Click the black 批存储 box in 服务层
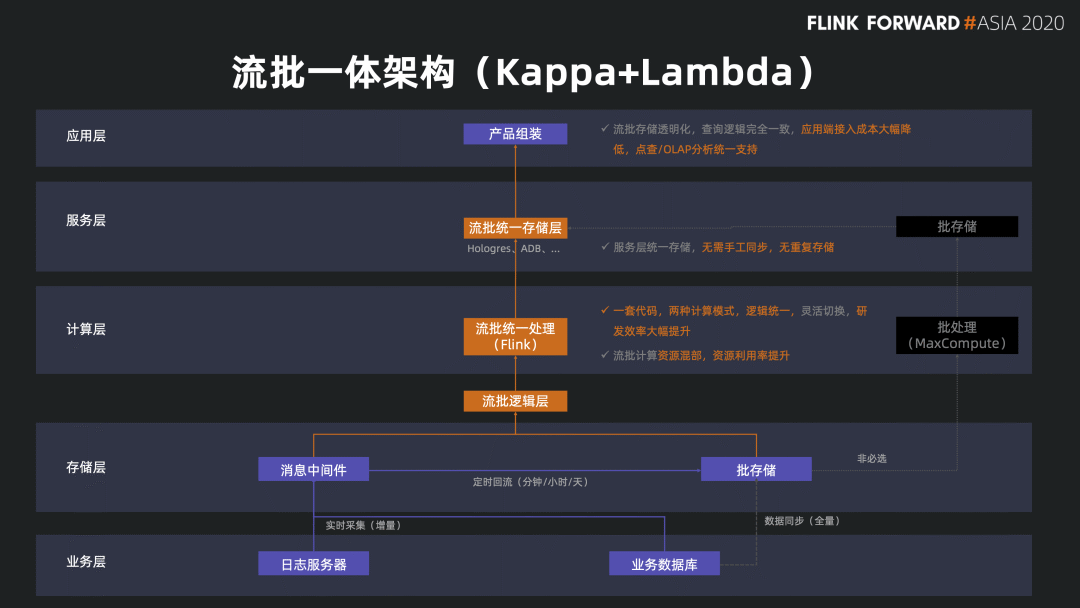The image size is (1080, 608). [957, 227]
